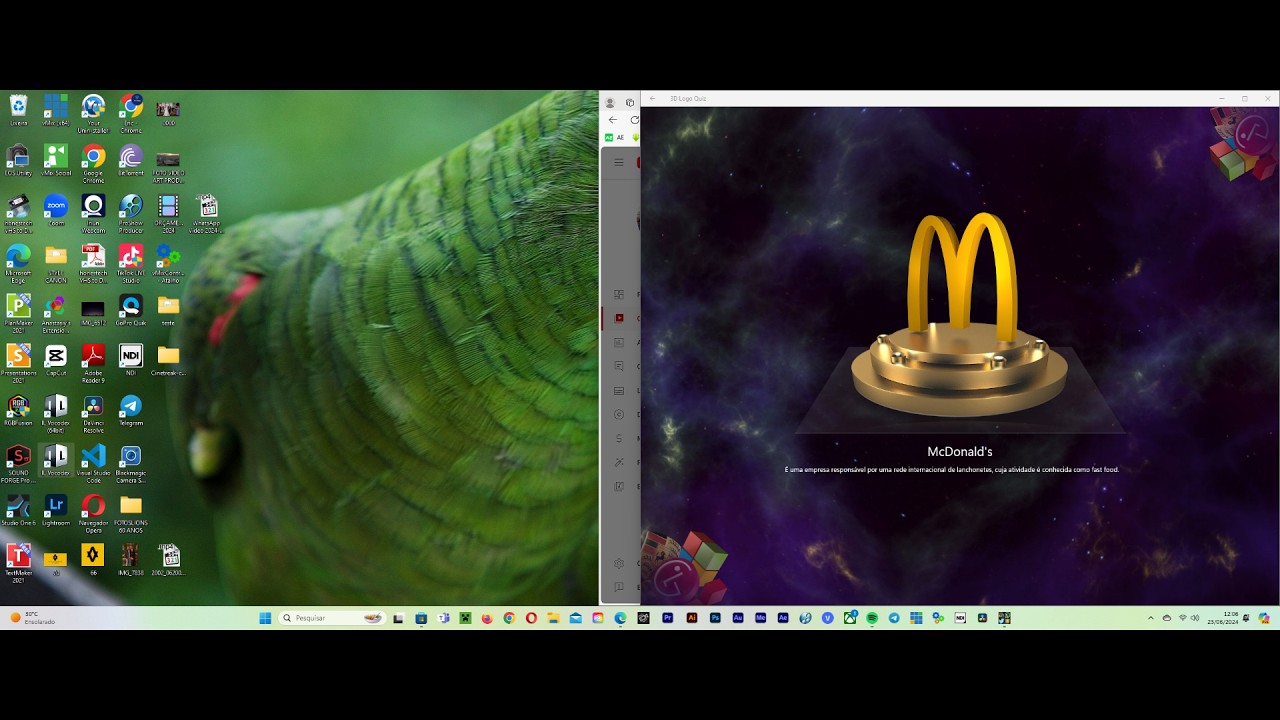Open Illustrator from the taskbar

(691, 618)
